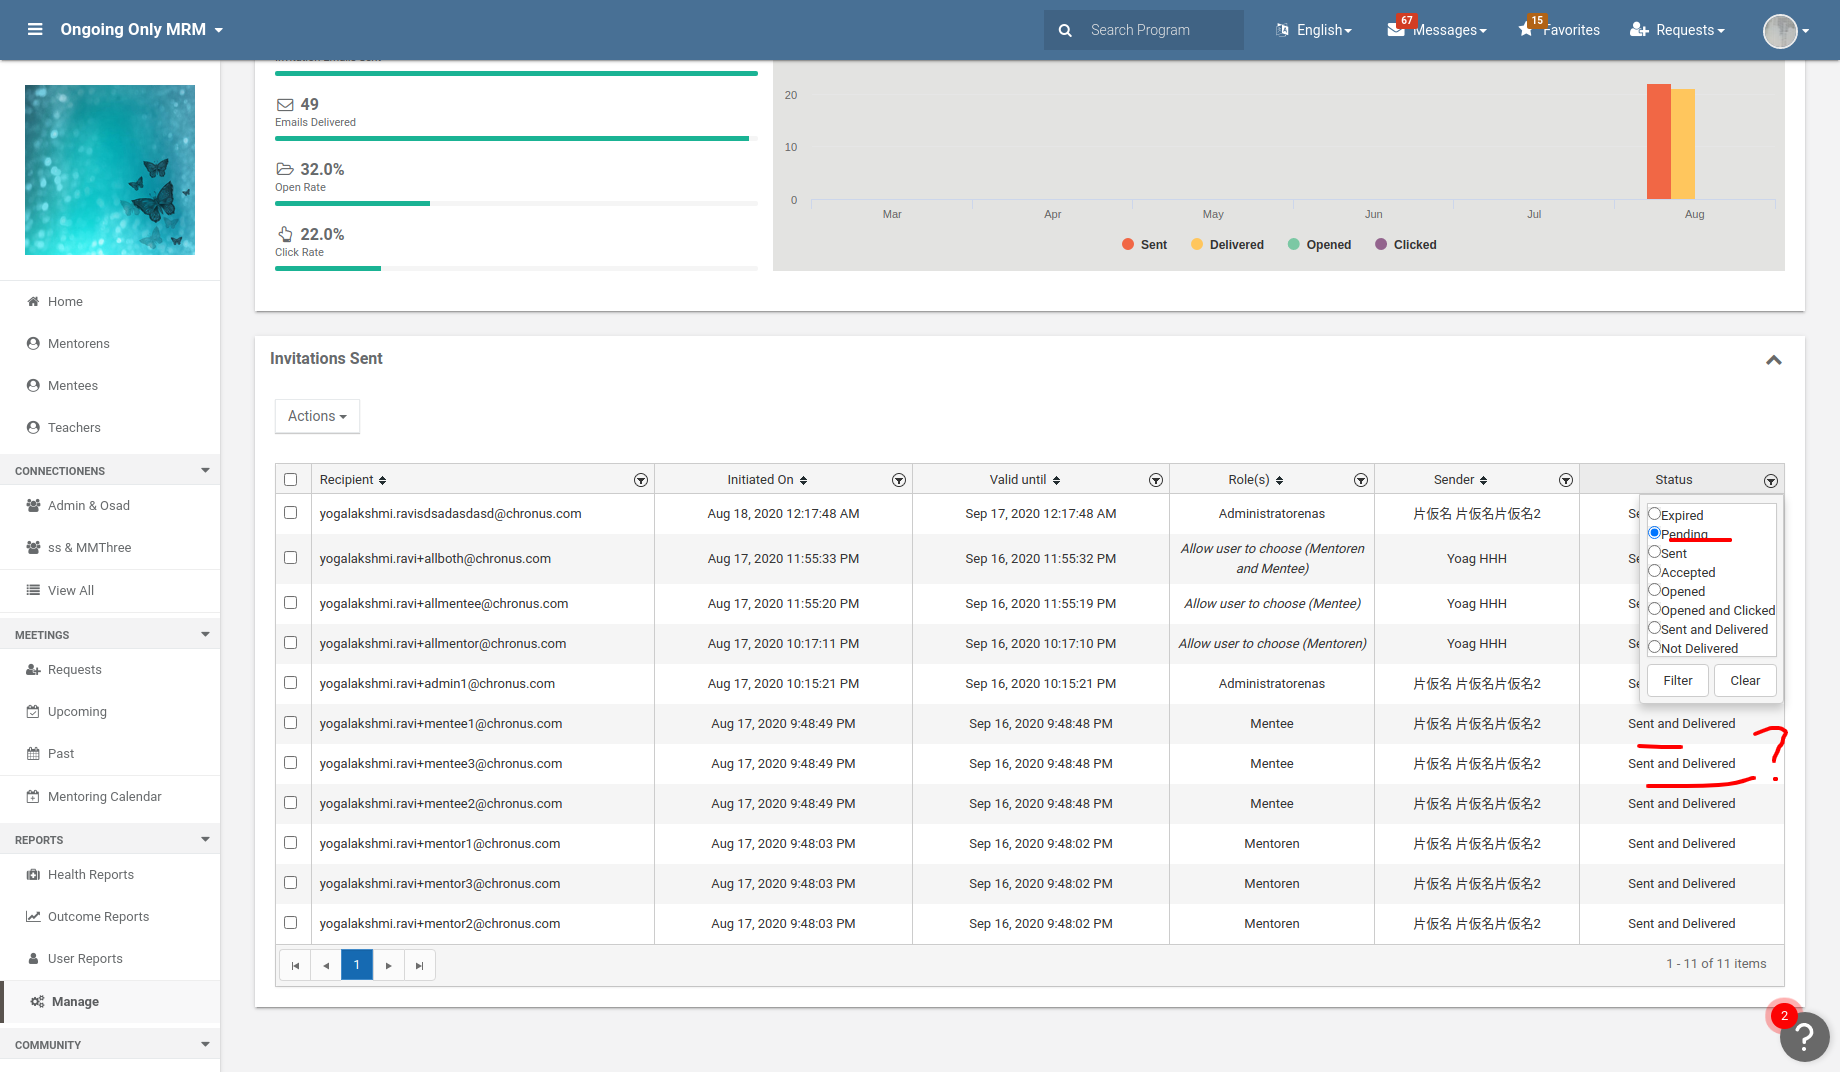
Task: Click the Messages envelope icon
Action: click(1396, 30)
